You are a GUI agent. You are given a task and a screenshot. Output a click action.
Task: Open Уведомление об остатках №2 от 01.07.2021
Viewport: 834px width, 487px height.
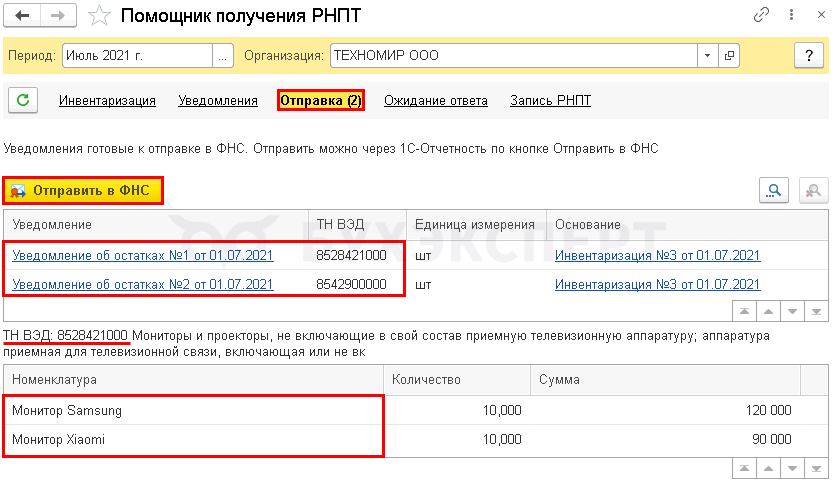coord(143,284)
